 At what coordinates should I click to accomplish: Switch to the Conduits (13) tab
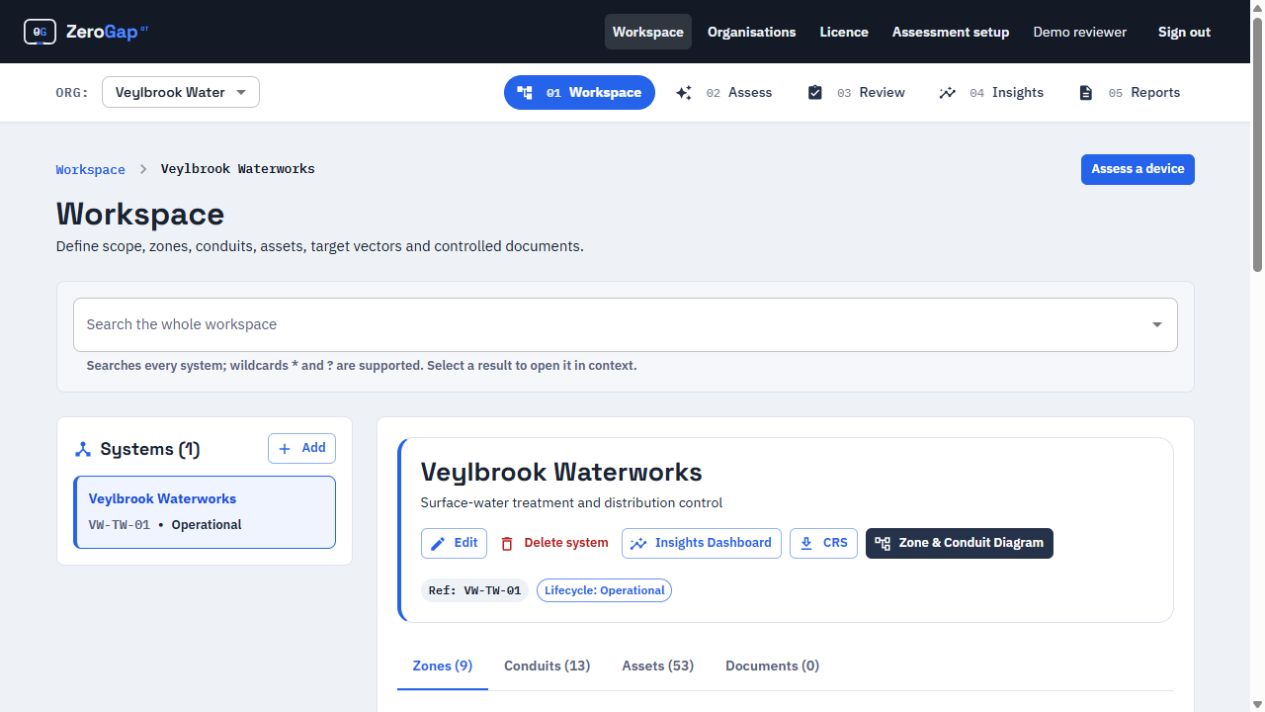pyautogui.click(x=547, y=666)
